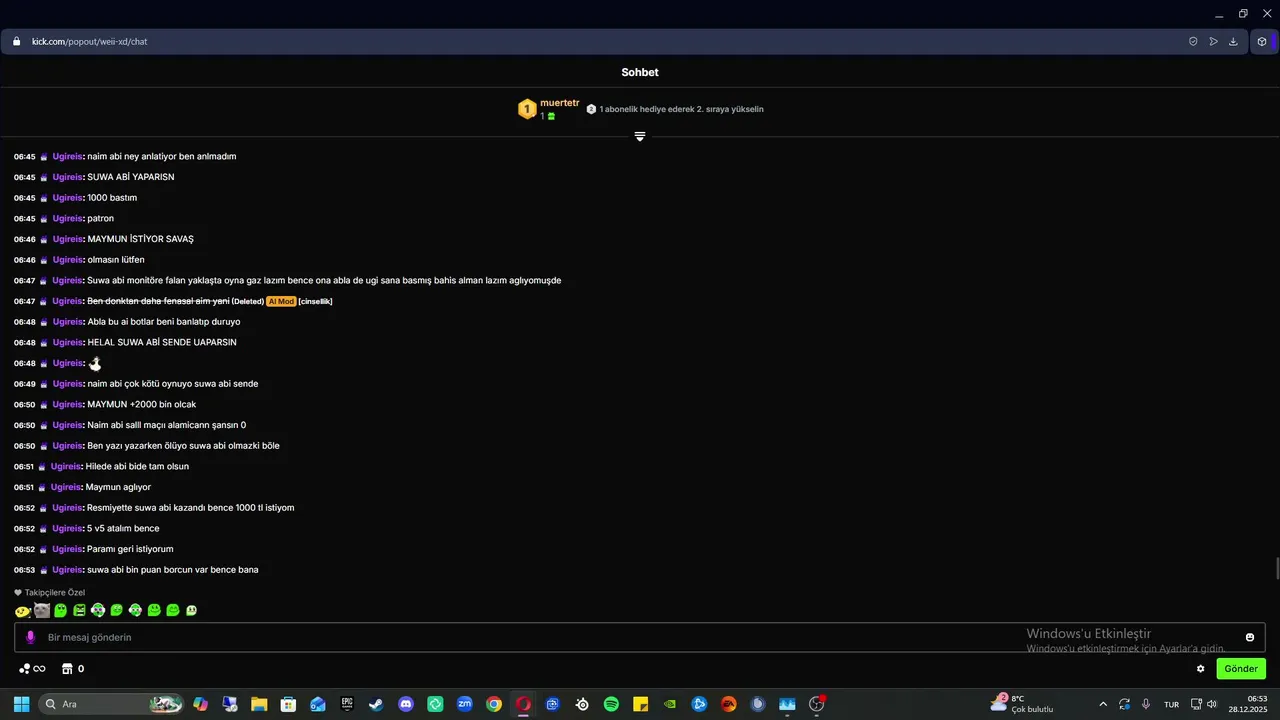Image resolution: width=1280 pixels, height=720 pixels.
Task: Open Spotify from the taskbar
Action: [x=611, y=704]
